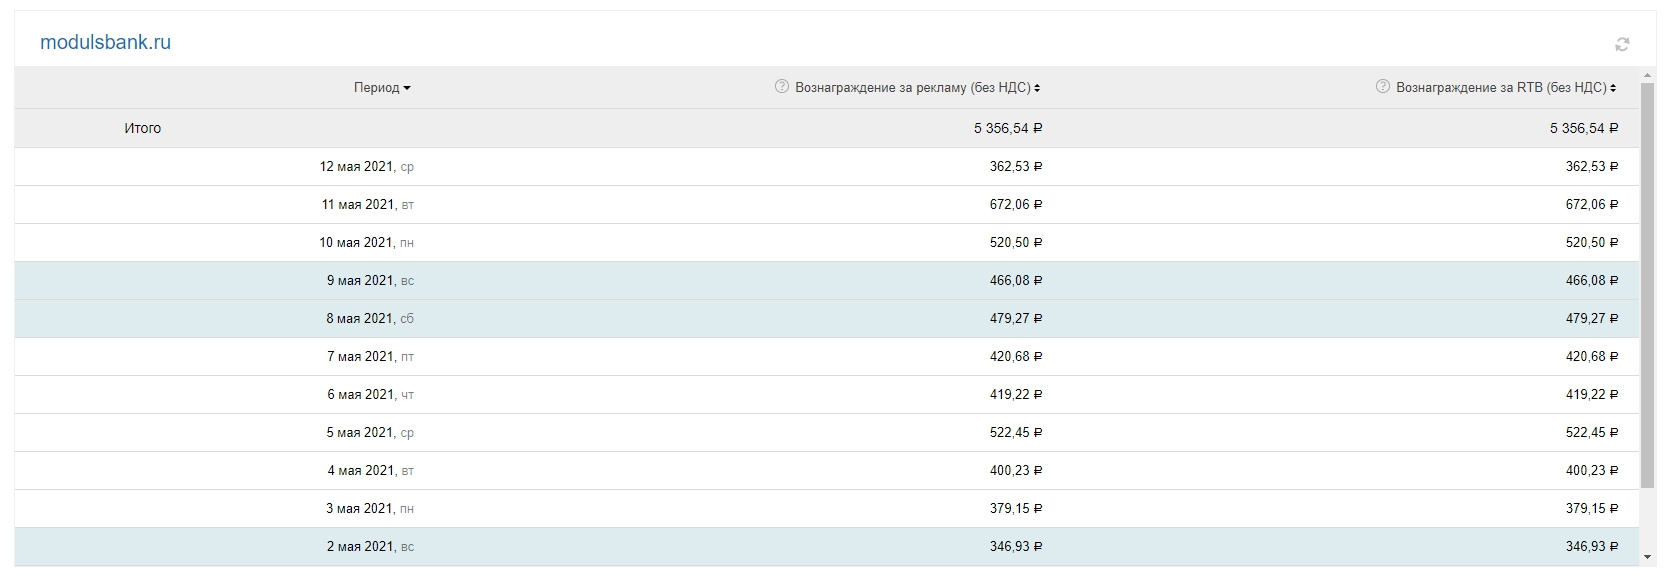
Task: Click the 10 мая 2021 date cell
Action: (366, 243)
